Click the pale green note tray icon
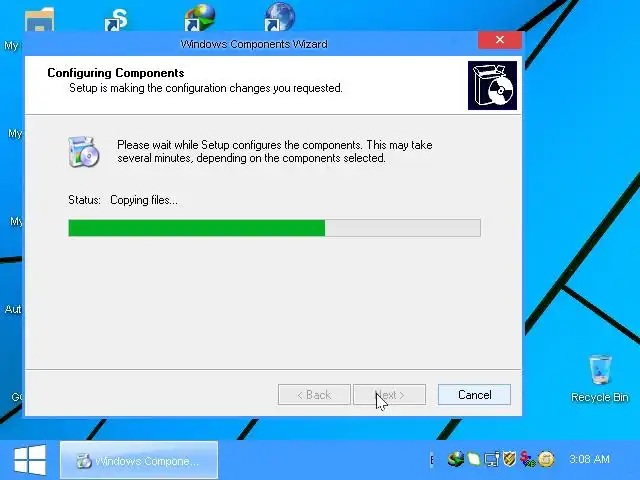 [x=474, y=459]
